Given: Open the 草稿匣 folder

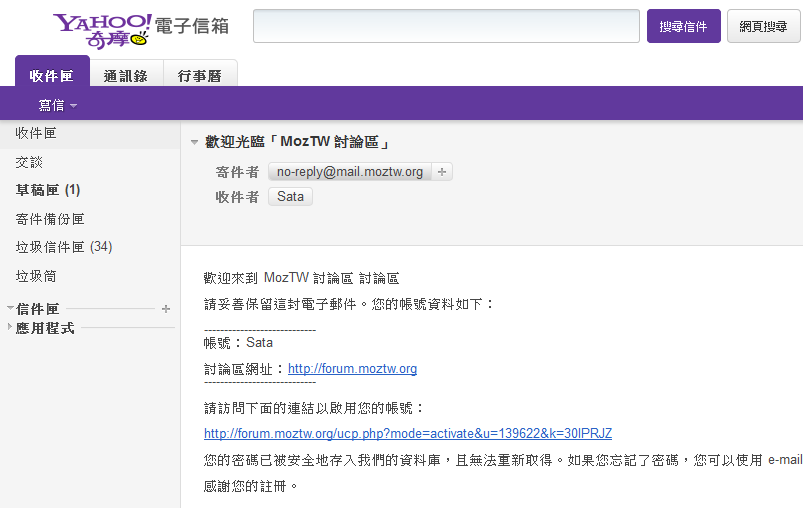Looking at the screenshot, I should click(x=47, y=190).
